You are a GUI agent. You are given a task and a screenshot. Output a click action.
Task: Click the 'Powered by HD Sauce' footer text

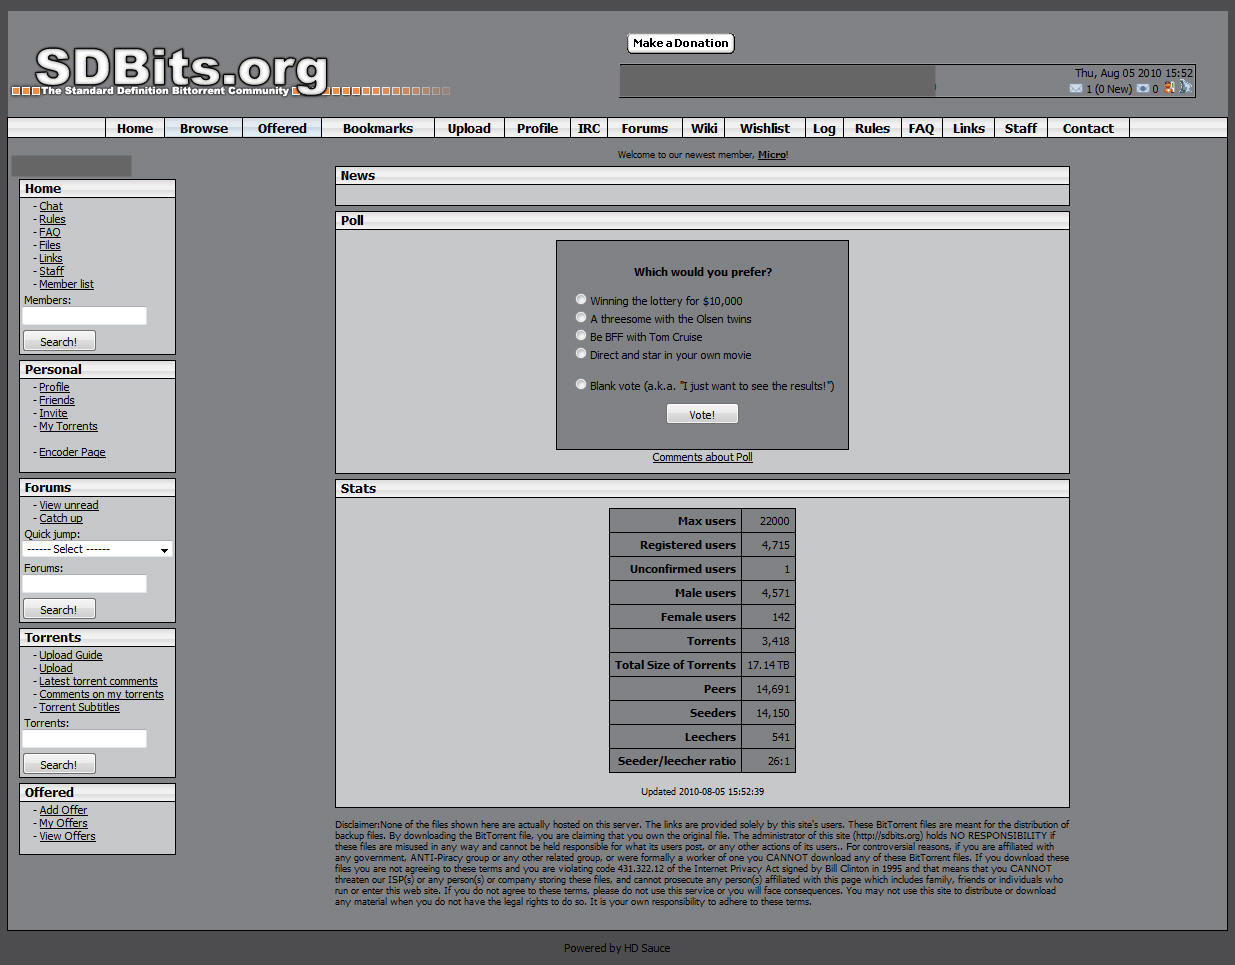click(x=617, y=948)
